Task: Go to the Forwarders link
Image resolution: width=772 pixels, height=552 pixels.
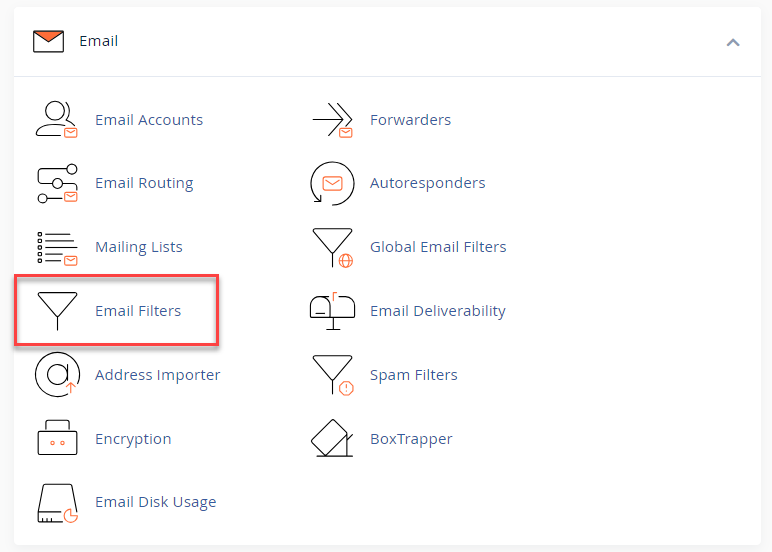Action: click(x=410, y=120)
